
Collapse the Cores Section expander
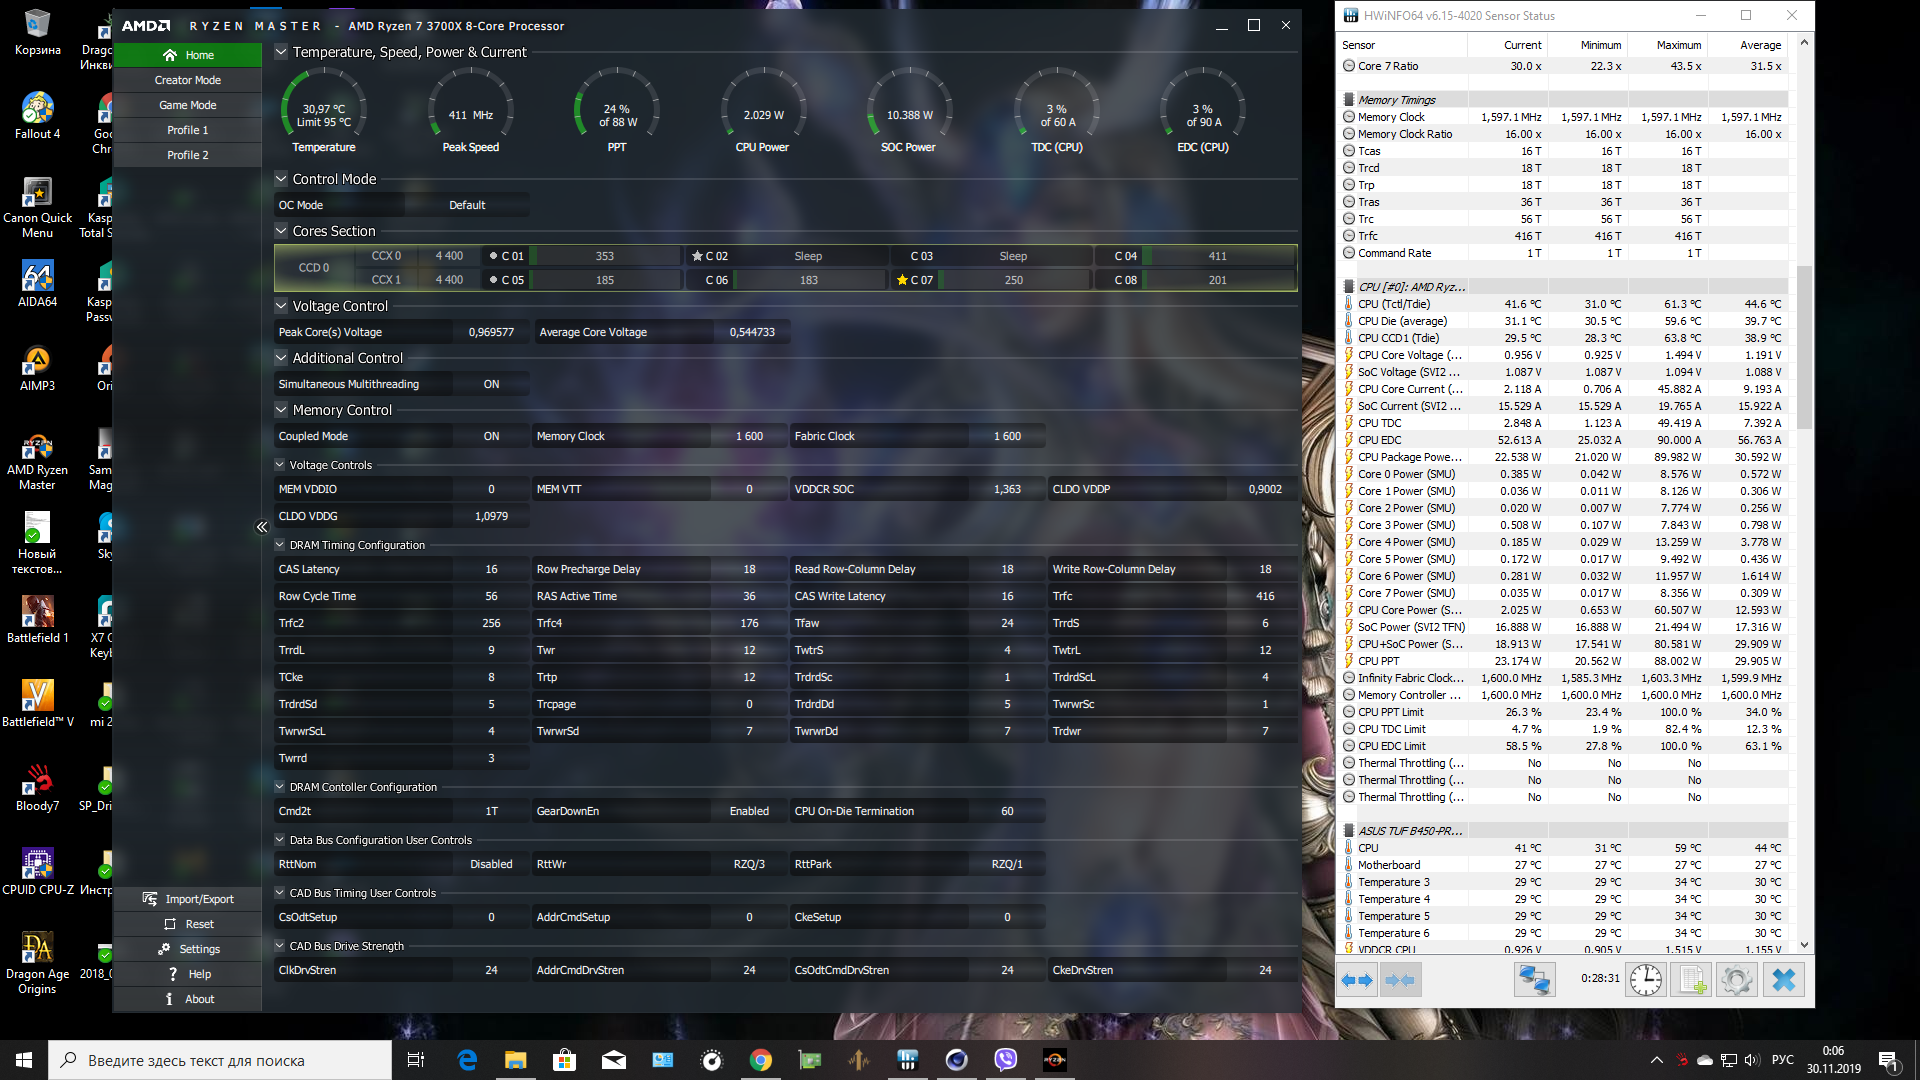(x=281, y=231)
